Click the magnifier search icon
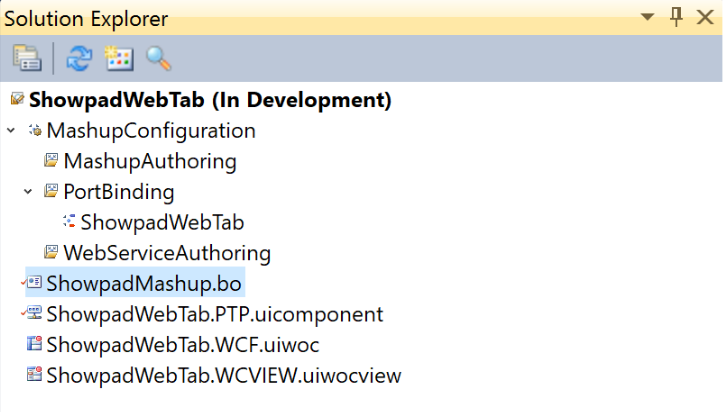The height and width of the screenshot is (412, 724). pos(158,59)
